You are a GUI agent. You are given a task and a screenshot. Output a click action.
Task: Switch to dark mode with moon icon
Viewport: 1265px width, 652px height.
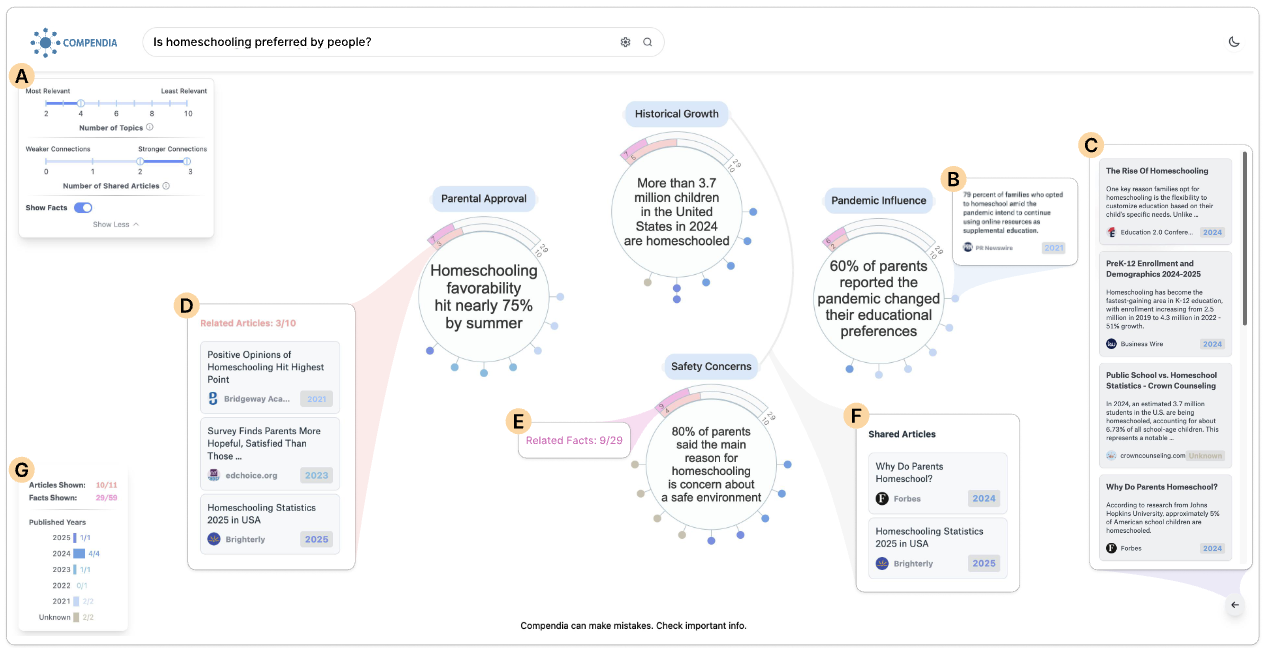click(x=1234, y=42)
